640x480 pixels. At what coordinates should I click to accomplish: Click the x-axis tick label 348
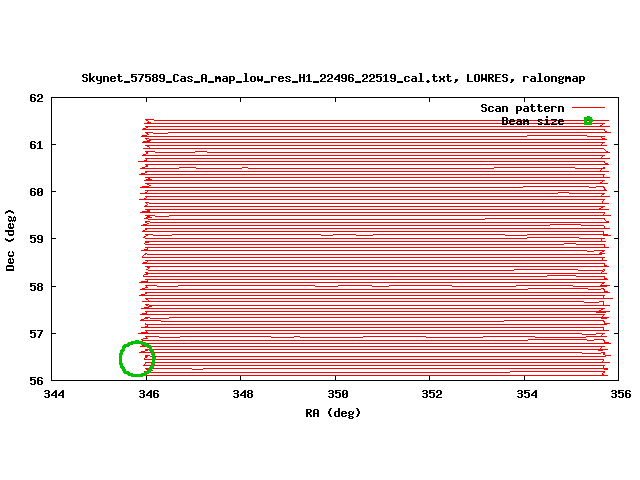coord(243,394)
